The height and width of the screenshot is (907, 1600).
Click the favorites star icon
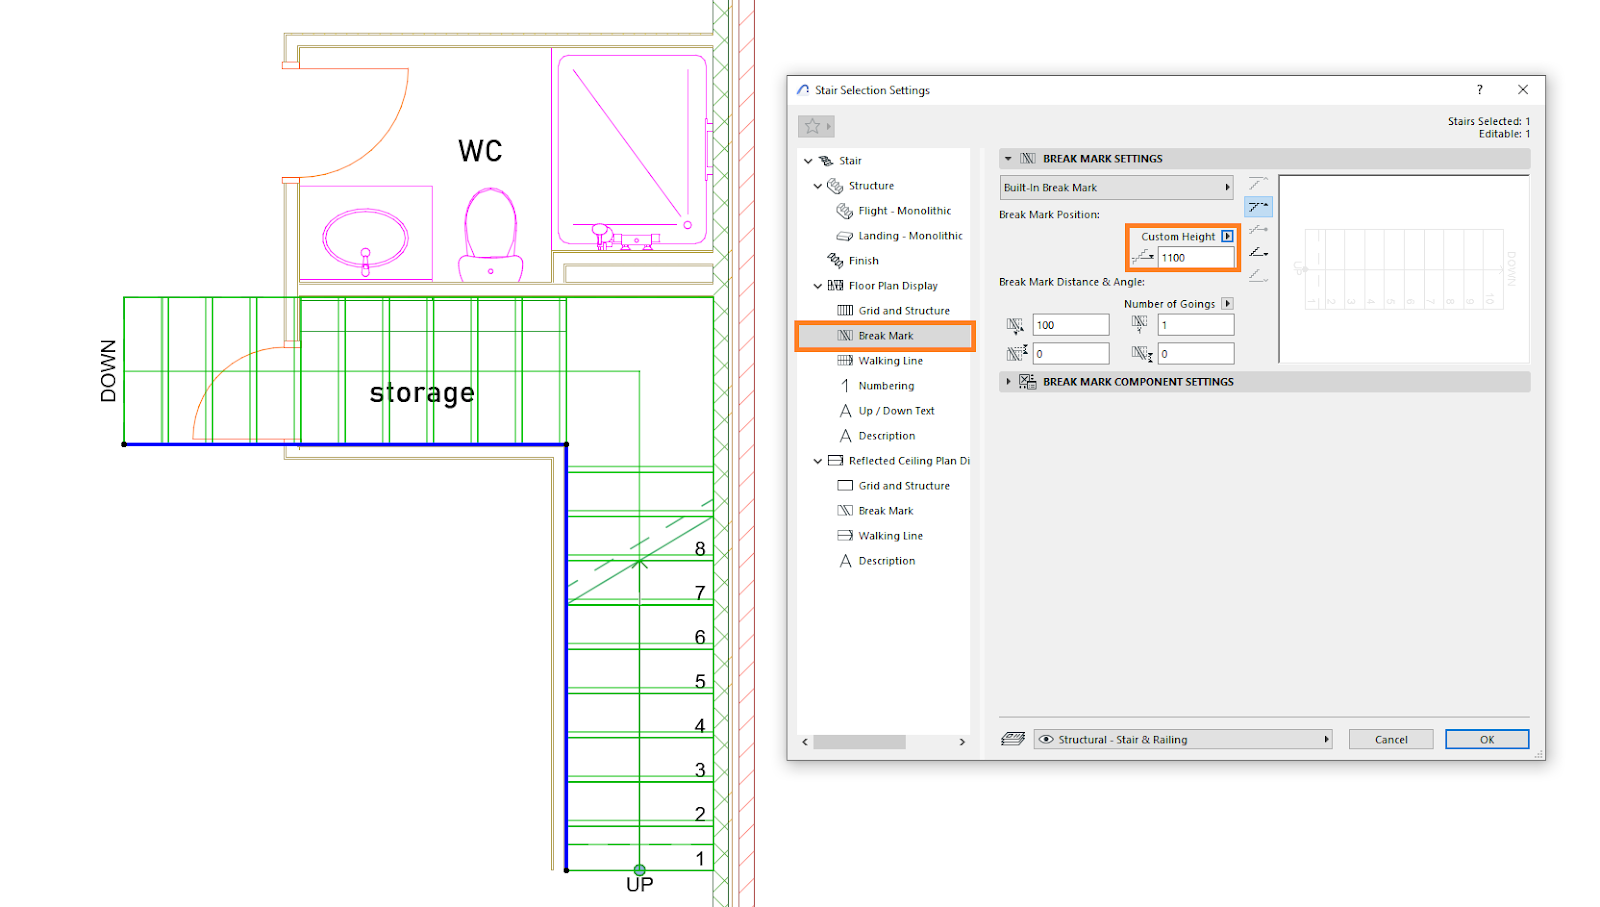[812, 126]
